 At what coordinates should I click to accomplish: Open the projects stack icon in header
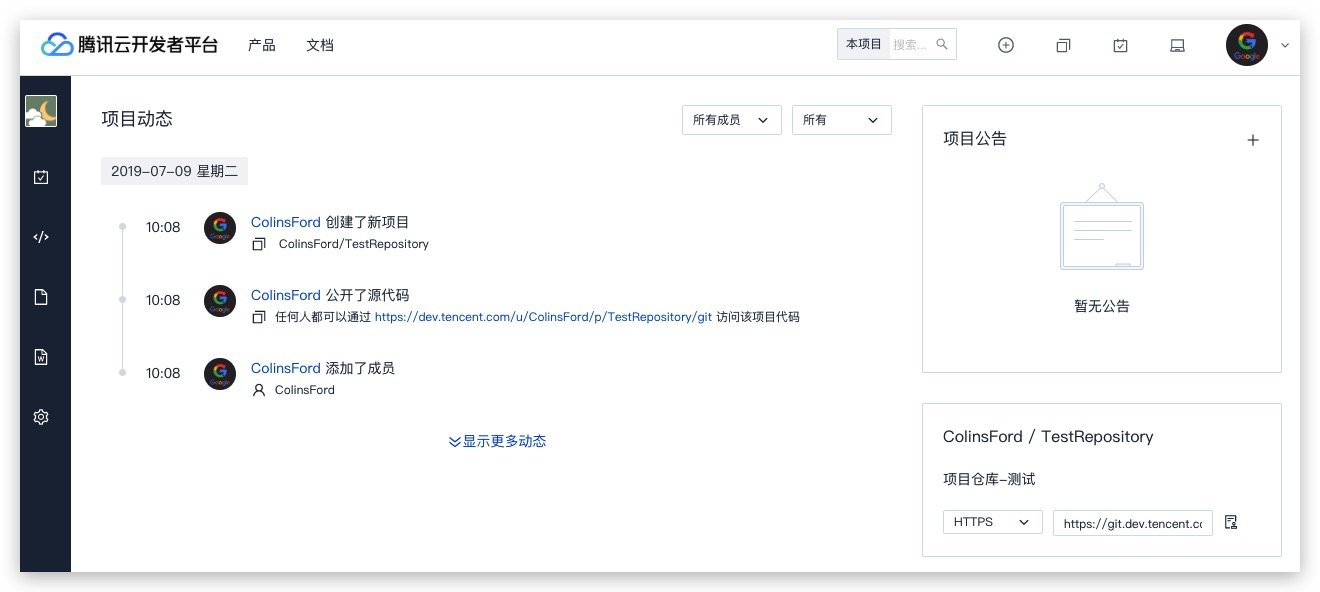1063,45
